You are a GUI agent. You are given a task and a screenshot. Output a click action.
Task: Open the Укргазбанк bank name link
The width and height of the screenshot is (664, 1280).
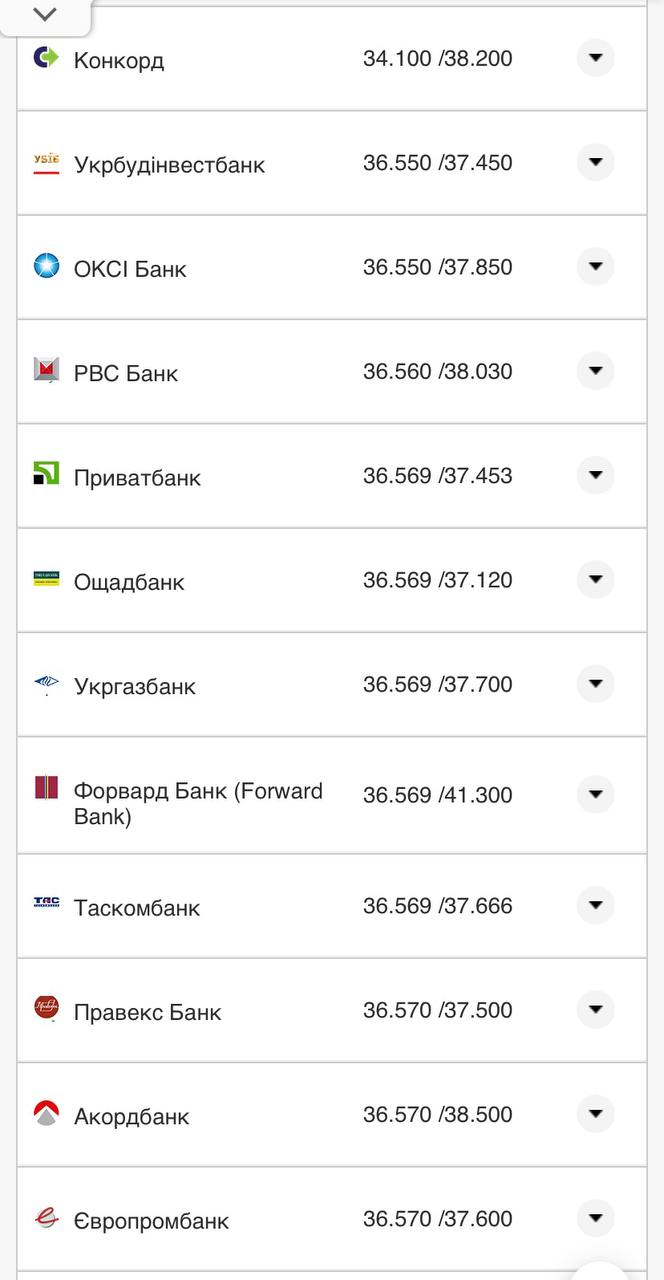pos(135,686)
